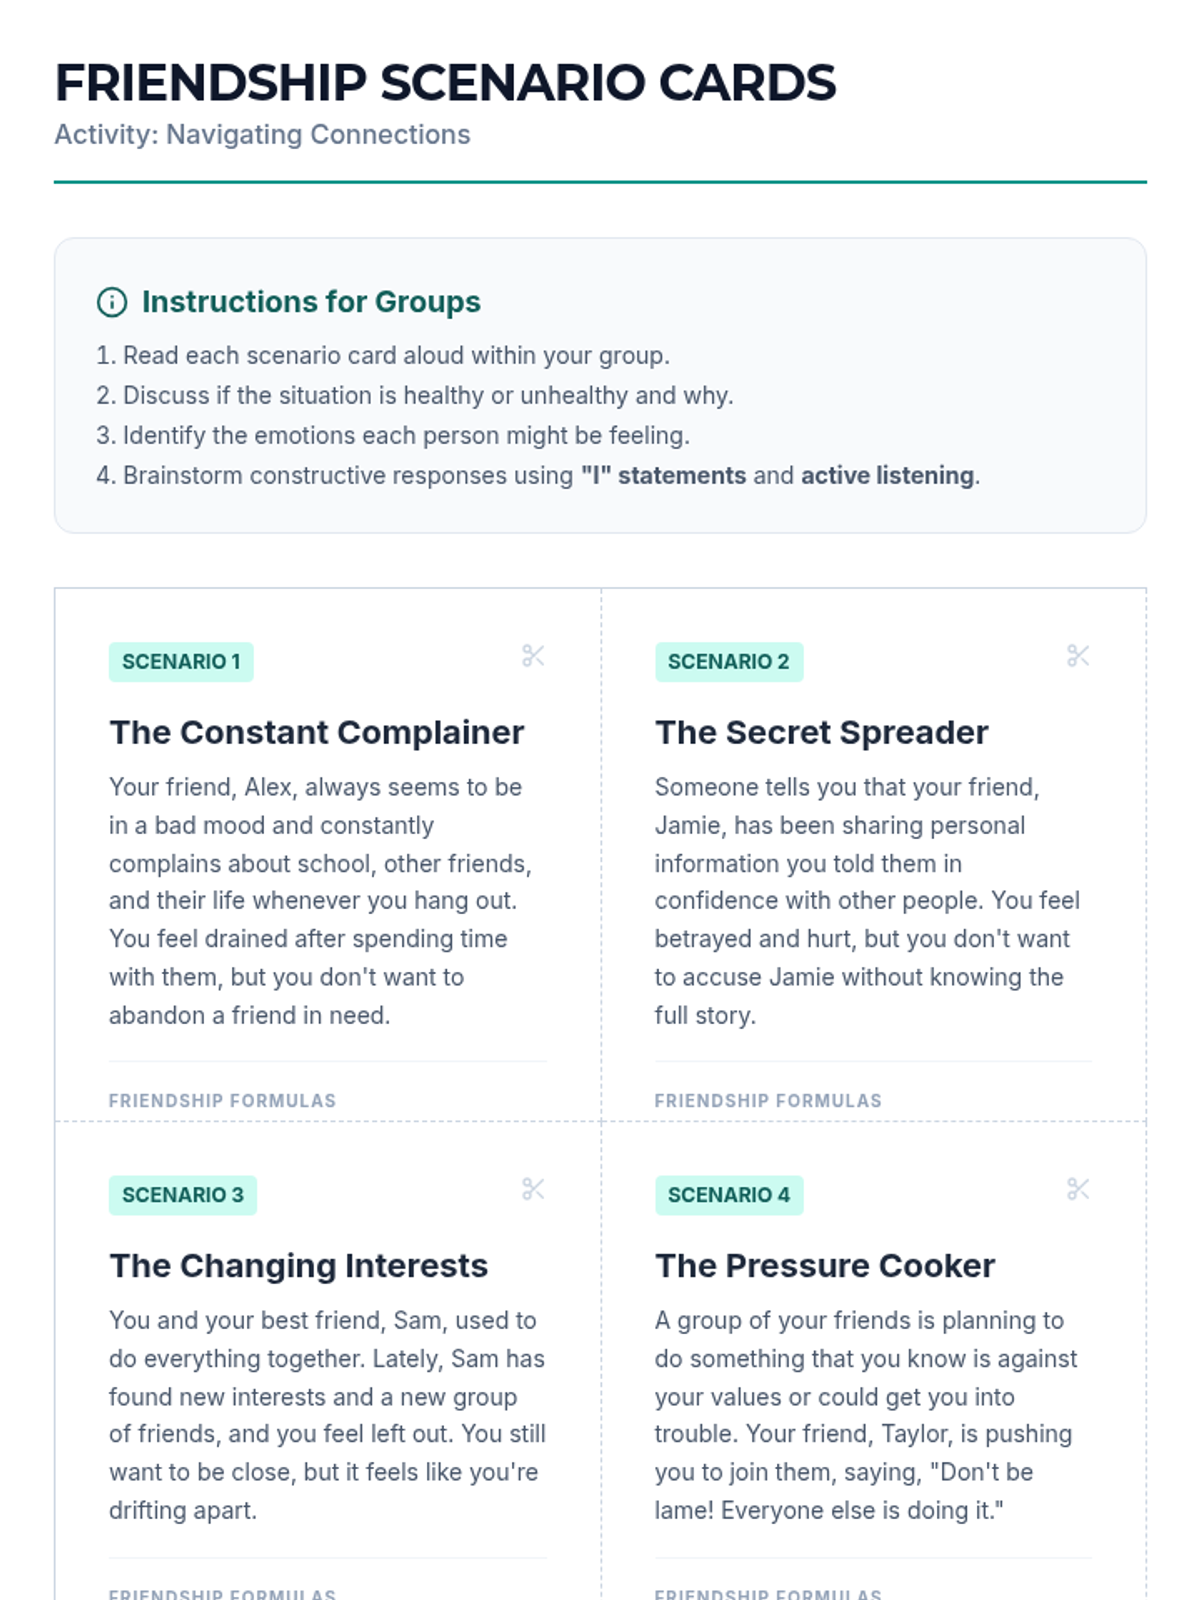Click the Changing Interests card title
The image size is (1200, 1600).
(299, 1266)
